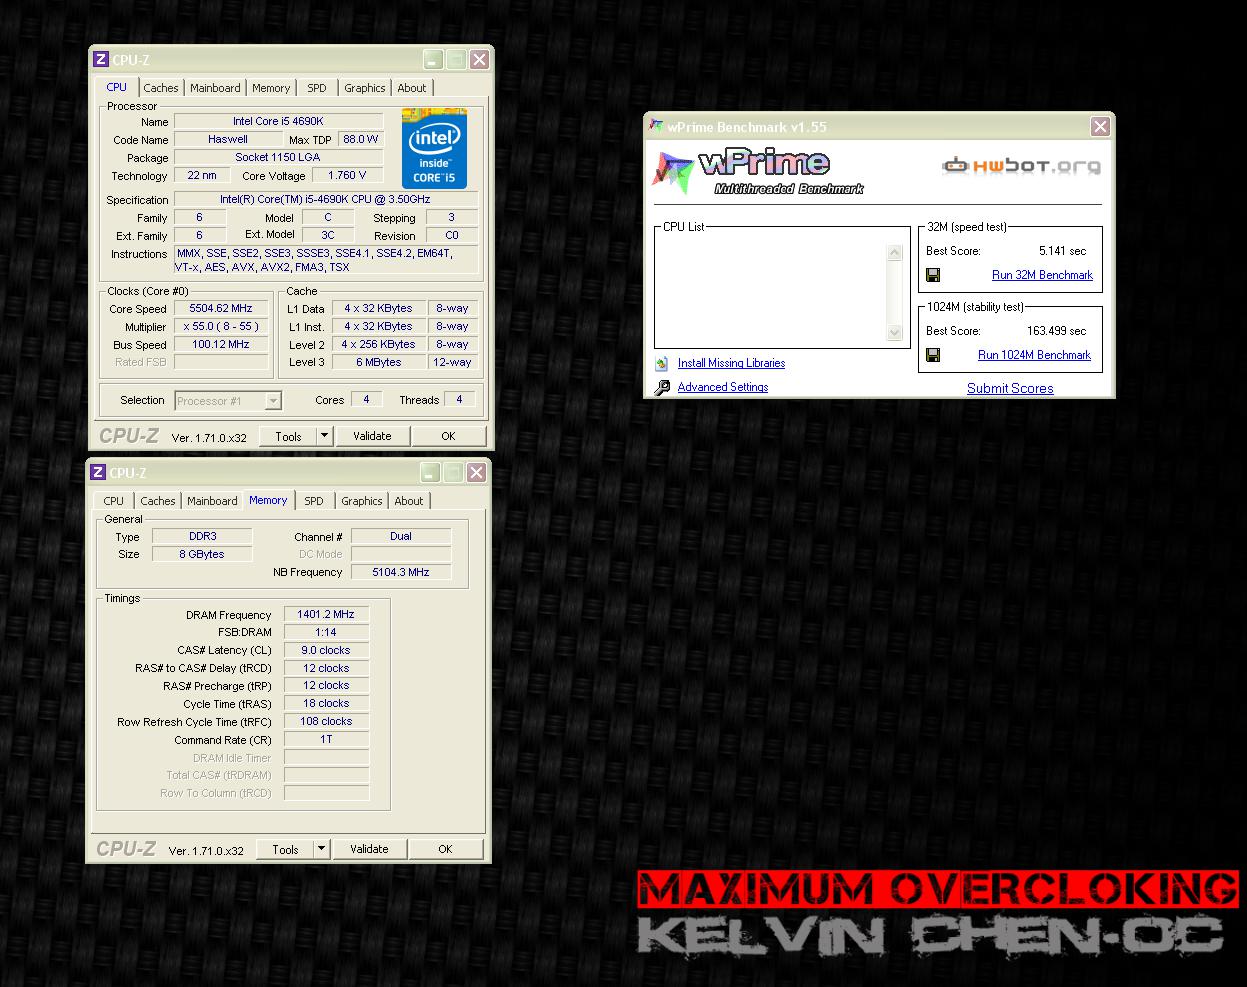Close the top CPU-Z window

point(479,60)
